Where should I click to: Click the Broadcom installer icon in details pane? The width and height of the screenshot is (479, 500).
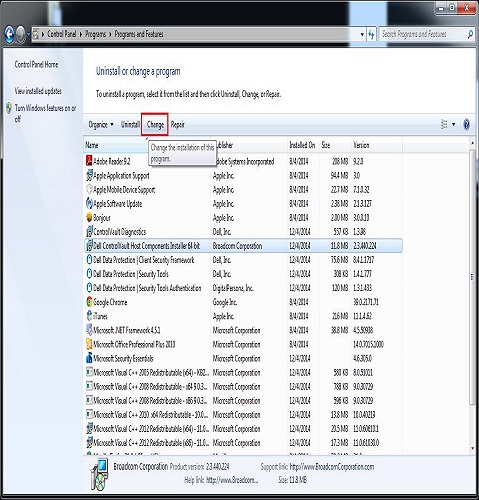pyautogui.click(x=99, y=475)
